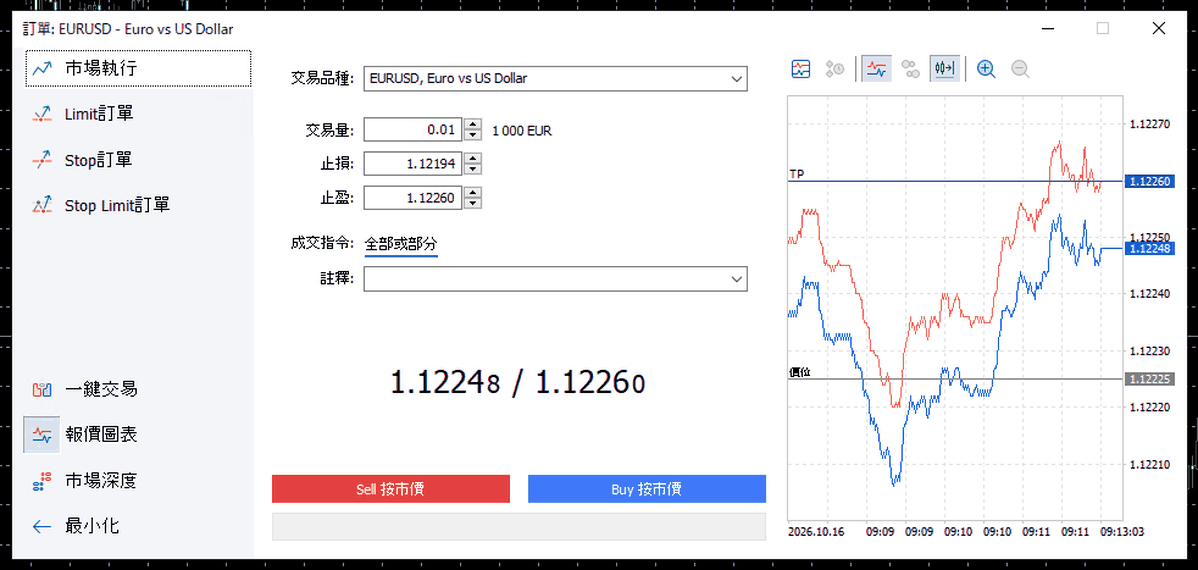The height and width of the screenshot is (570, 1198).
Task: Zoom in on the tick chart
Action: tap(986, 69)
